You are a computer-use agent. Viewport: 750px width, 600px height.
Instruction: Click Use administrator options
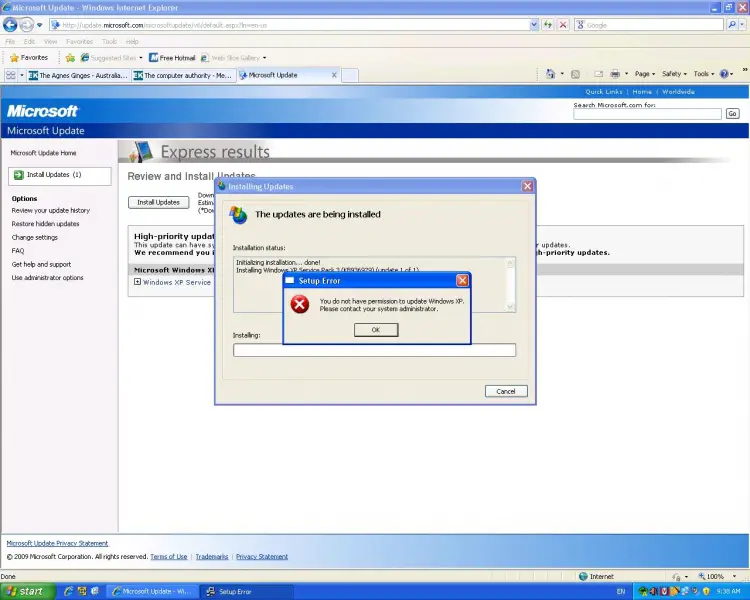(47, 278)
